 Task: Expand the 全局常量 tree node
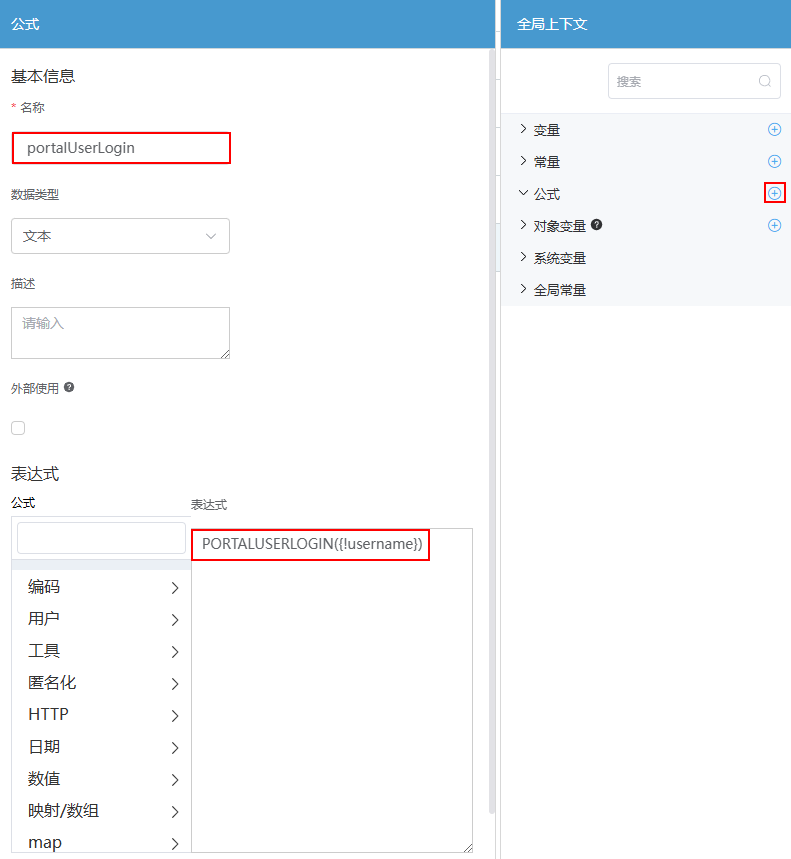pyautogui.click(x=523, y=289)
